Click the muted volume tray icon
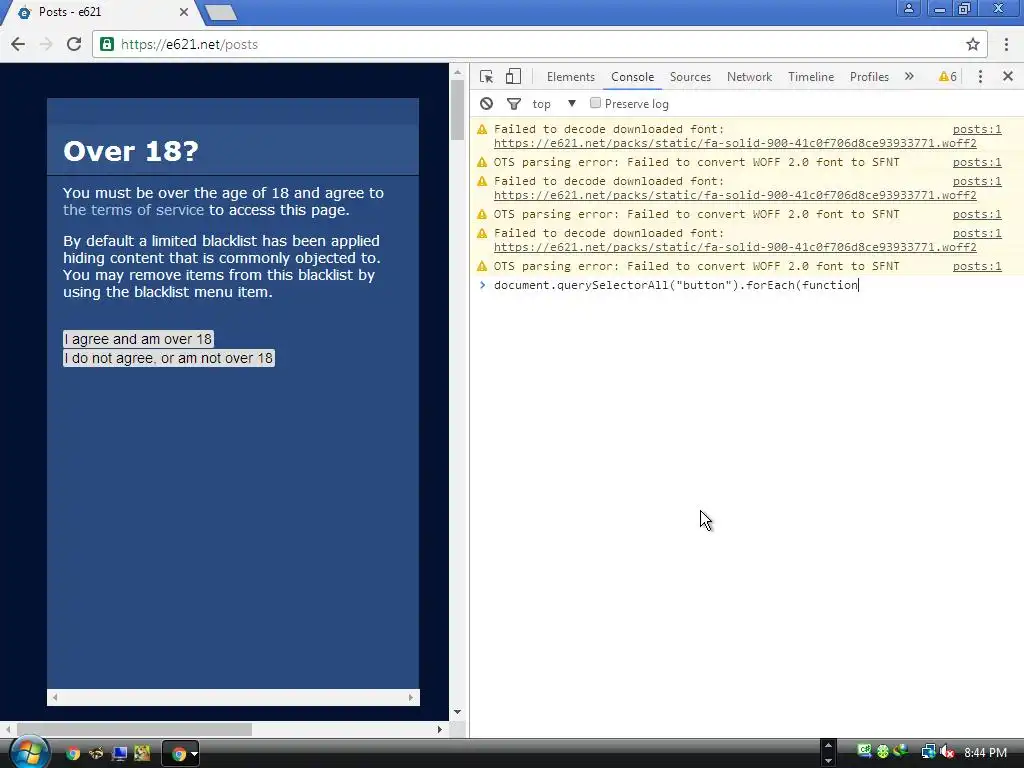Viewport: 1024px width, 768px height. [x=946, y=752]
